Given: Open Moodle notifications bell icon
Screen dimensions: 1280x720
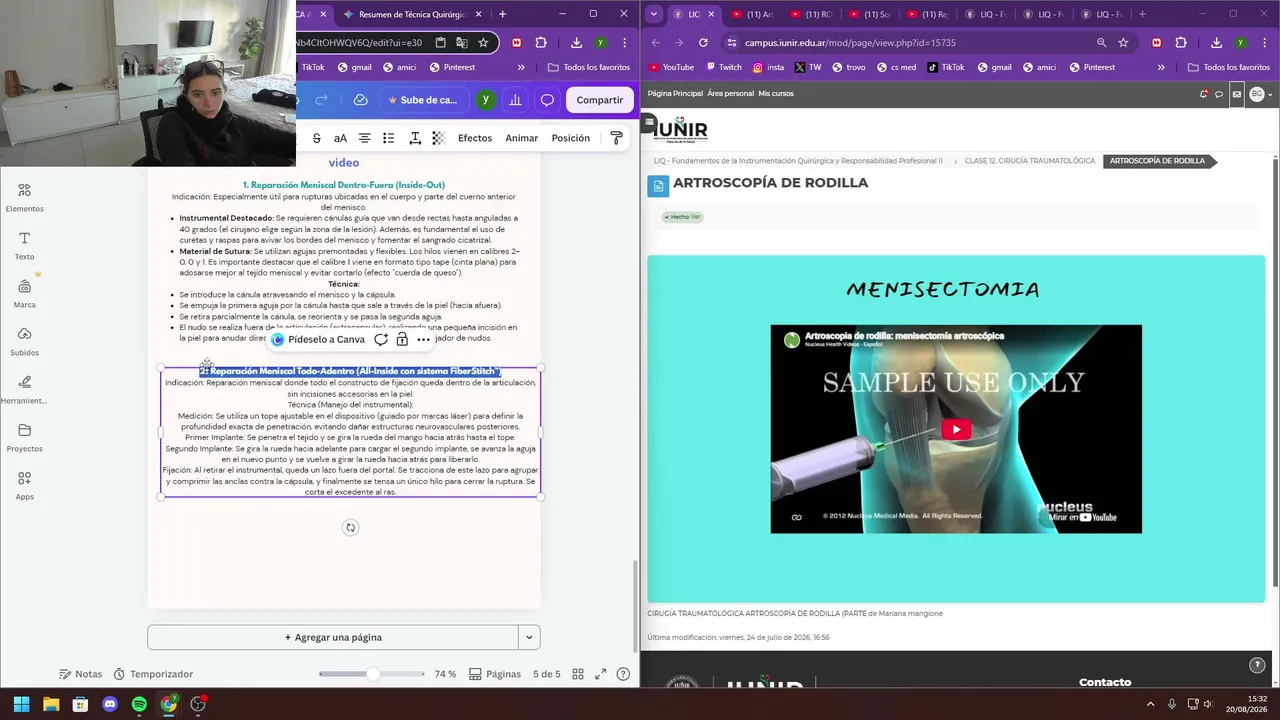Looking at the screenshot, I should (x=1203, y=94).
